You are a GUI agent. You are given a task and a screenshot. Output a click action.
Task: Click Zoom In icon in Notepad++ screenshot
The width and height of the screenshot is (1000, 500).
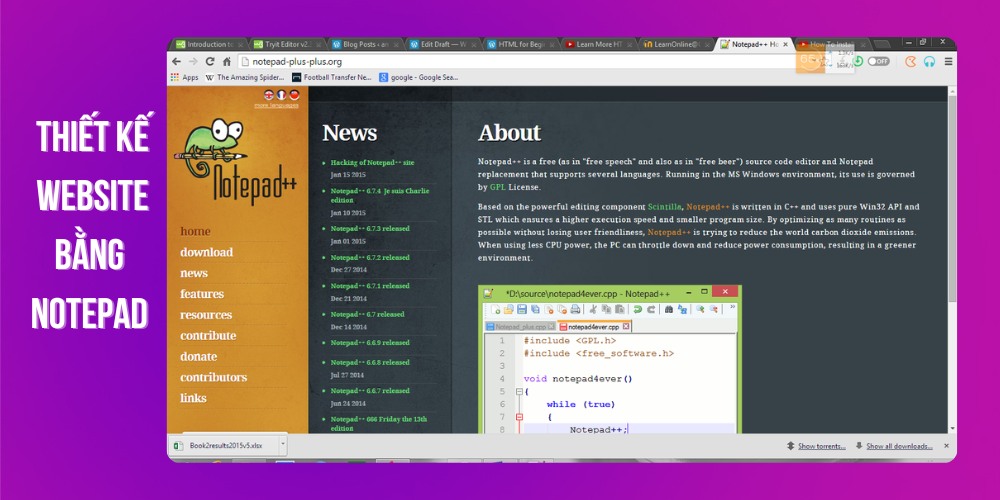pyautogui.click(x=700, y=309)
